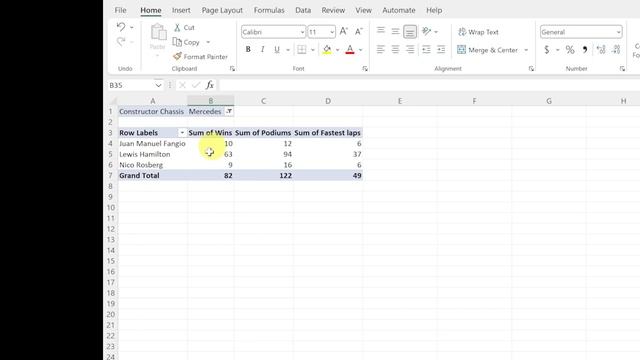
Task: Apply cell borders icon
Action: [302, 50]
